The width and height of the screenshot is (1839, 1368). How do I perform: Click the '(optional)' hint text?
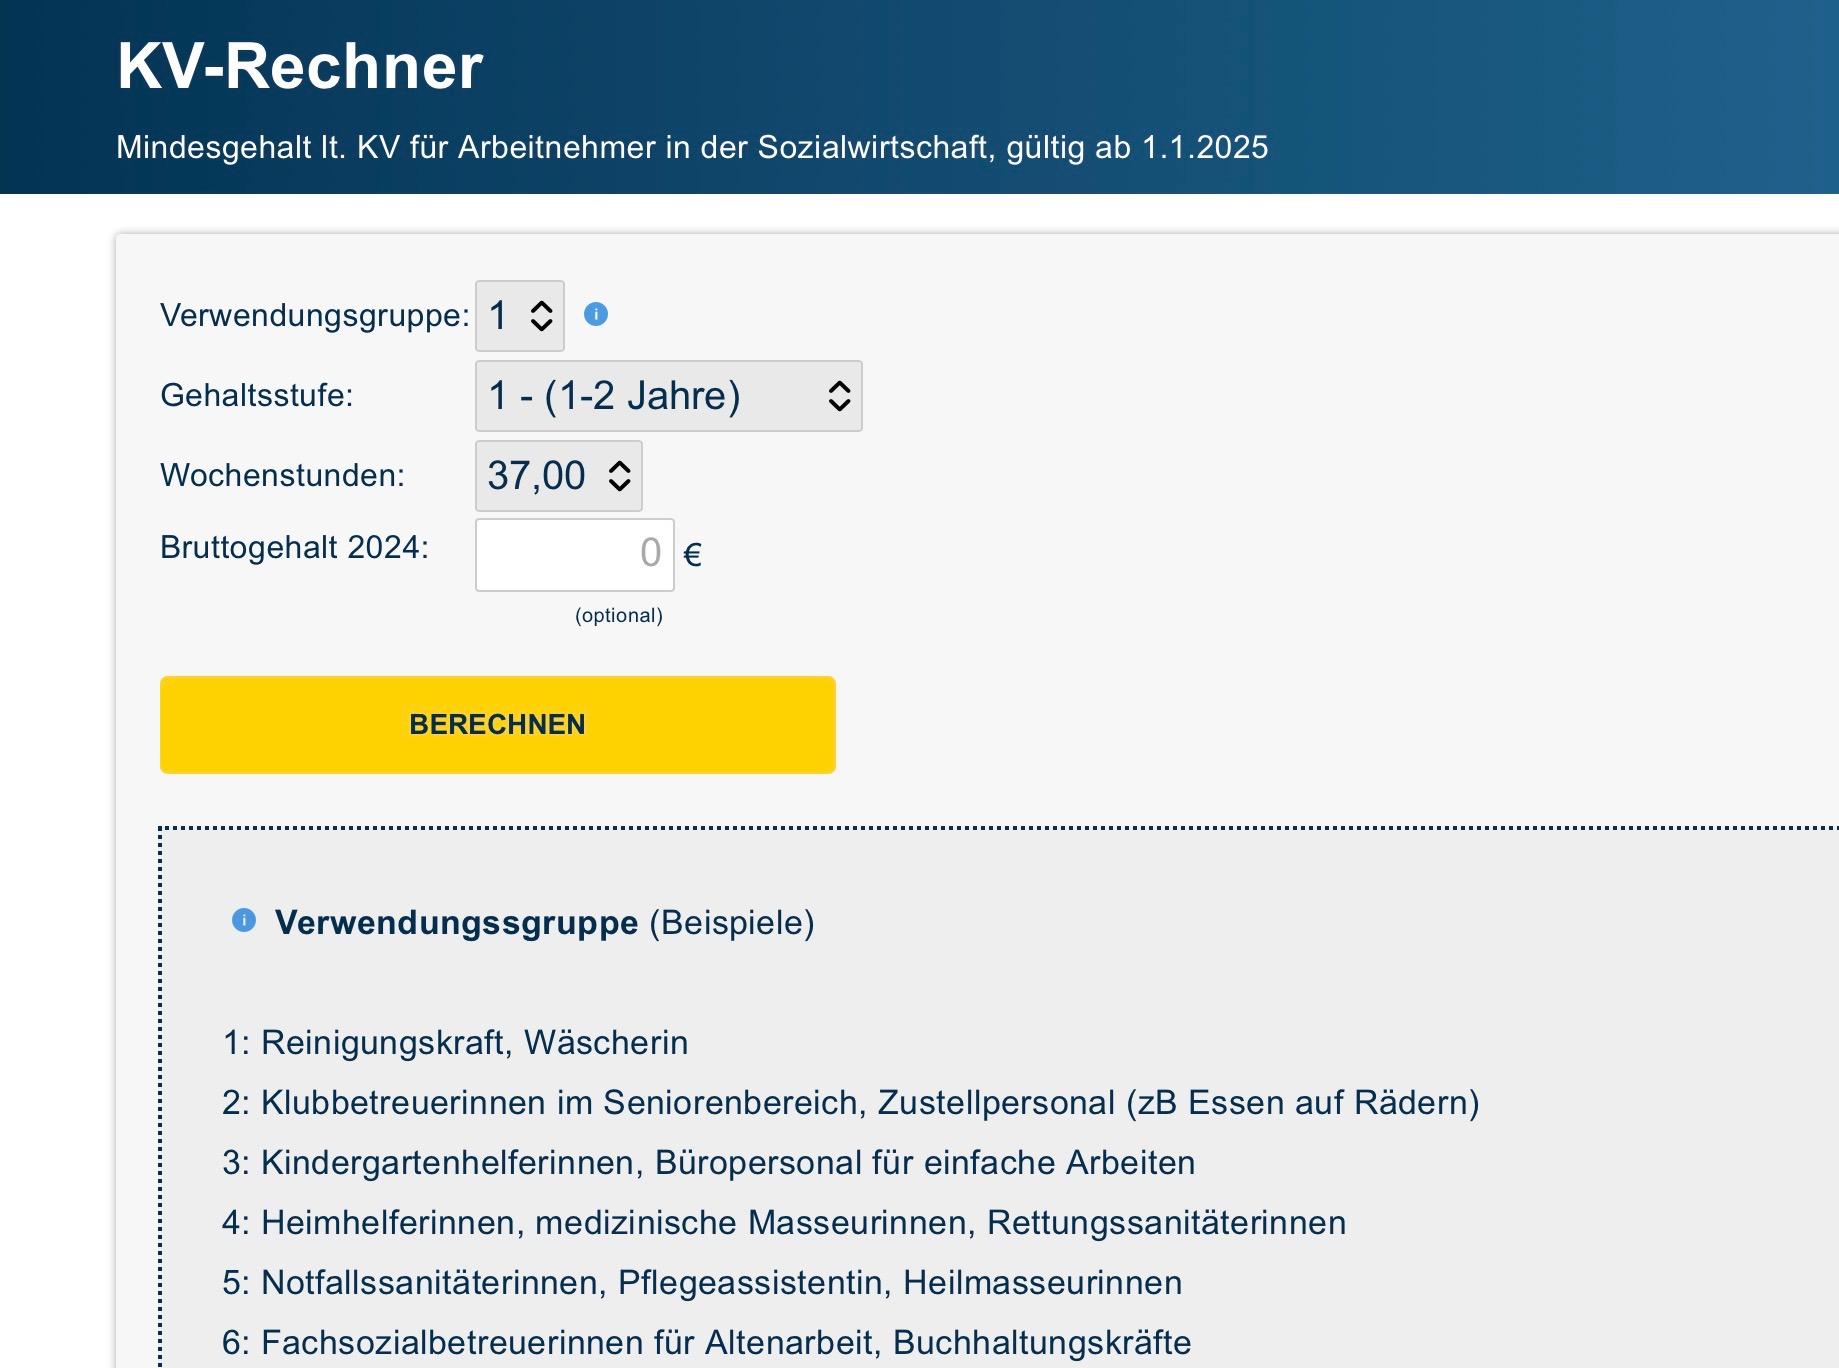[619, 615]
